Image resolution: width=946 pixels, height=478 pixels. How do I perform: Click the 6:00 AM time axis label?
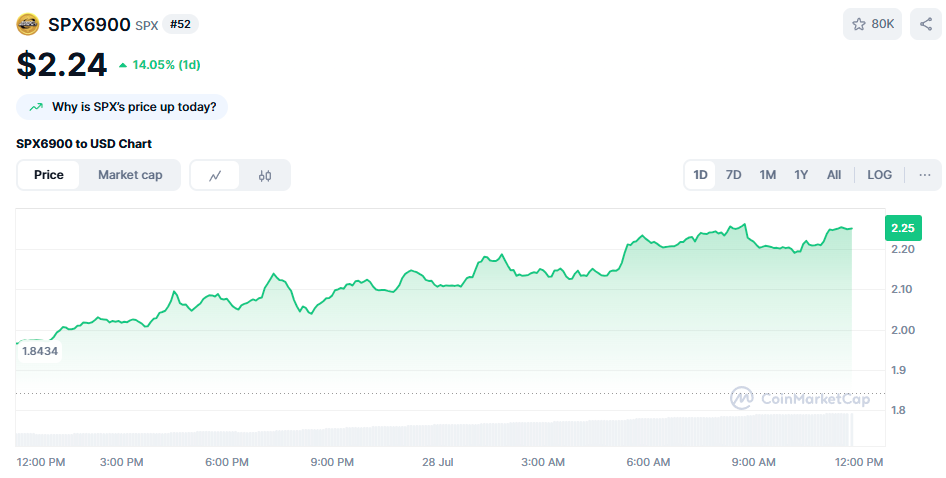point(648,462)
